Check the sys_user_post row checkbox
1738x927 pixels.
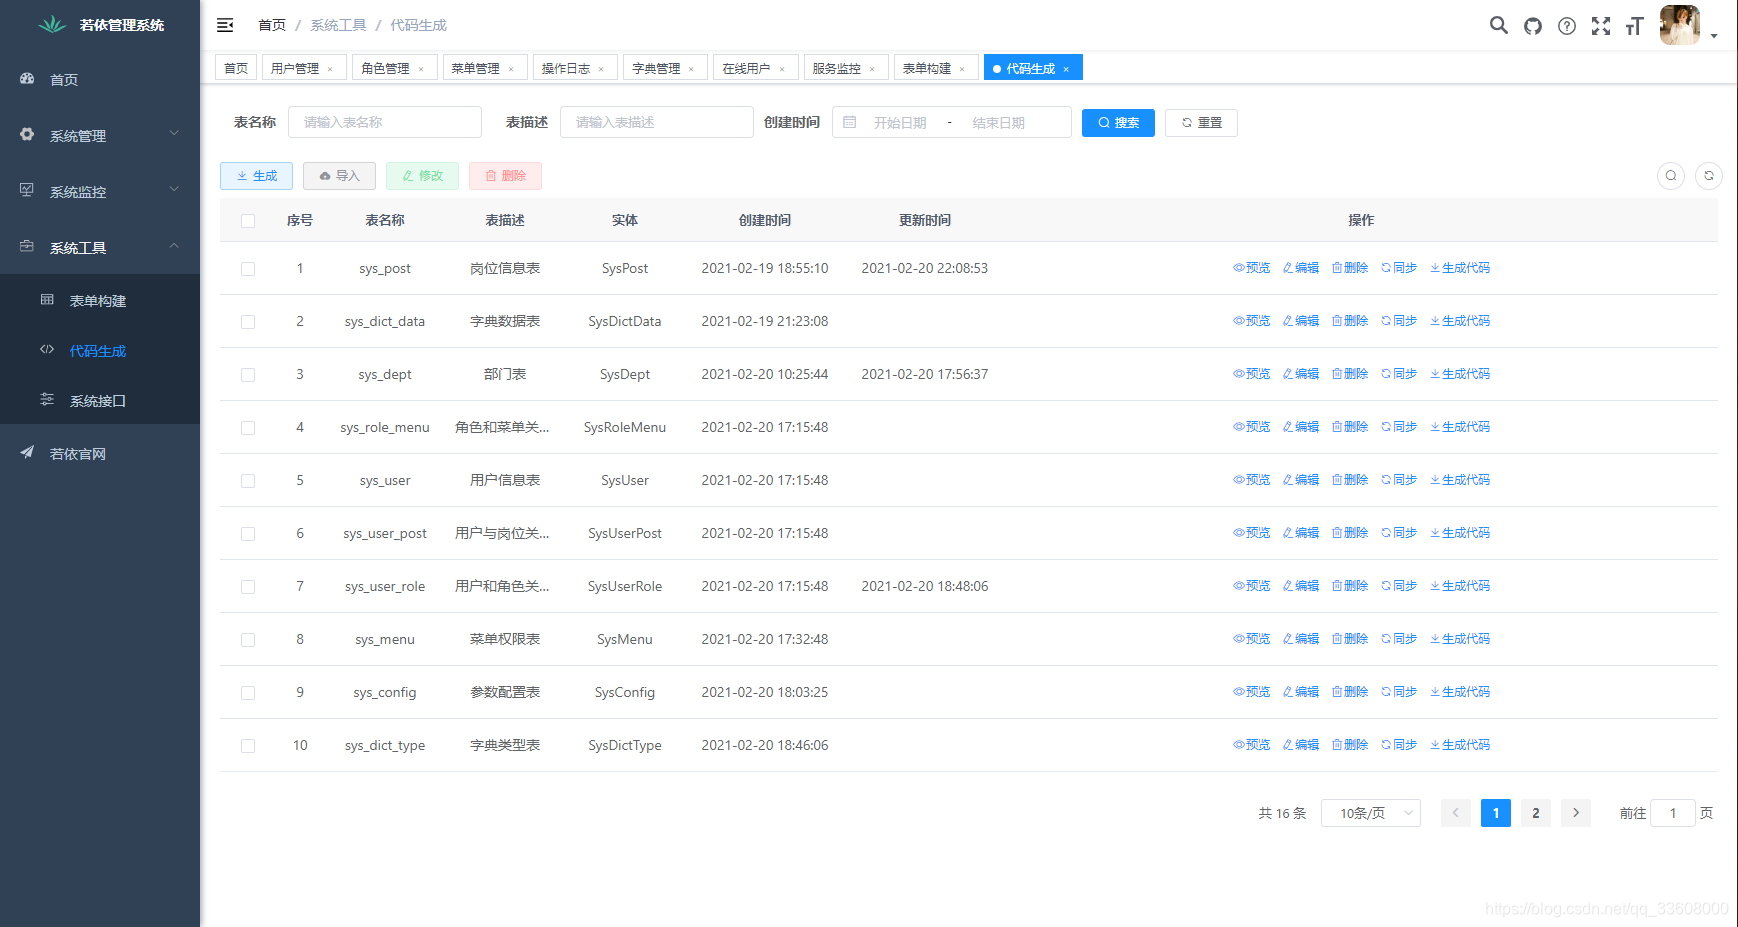click(x=248, y=534)
